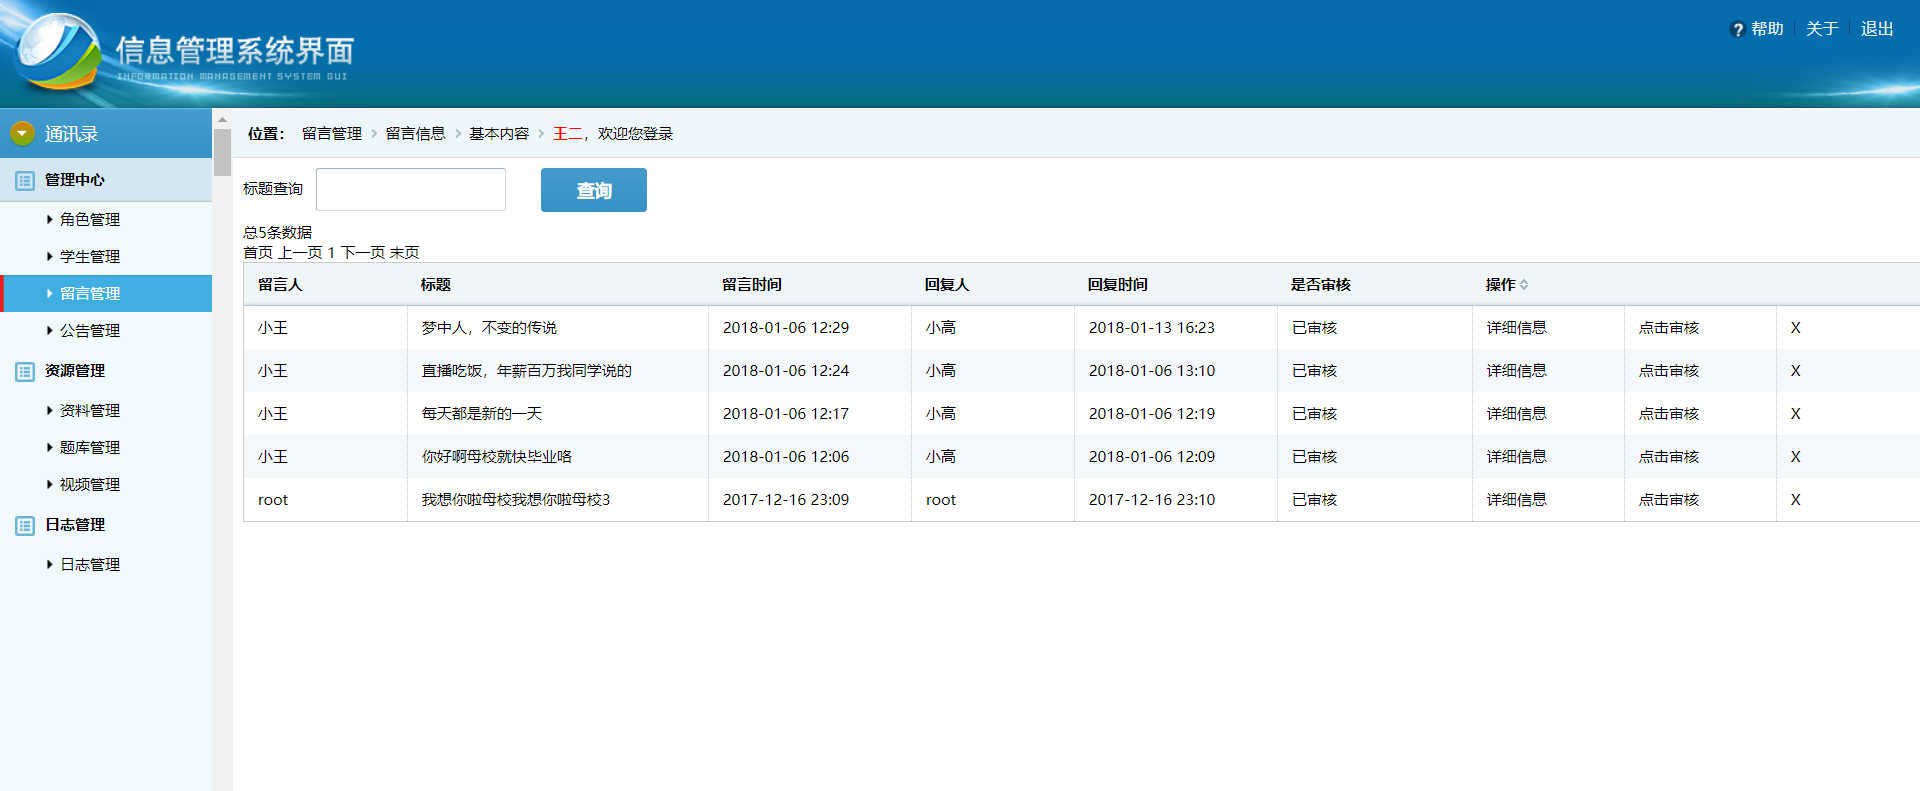
Task: Go to 上一页 in pagination
Action: pyautogui.click(x=300, y=252)
